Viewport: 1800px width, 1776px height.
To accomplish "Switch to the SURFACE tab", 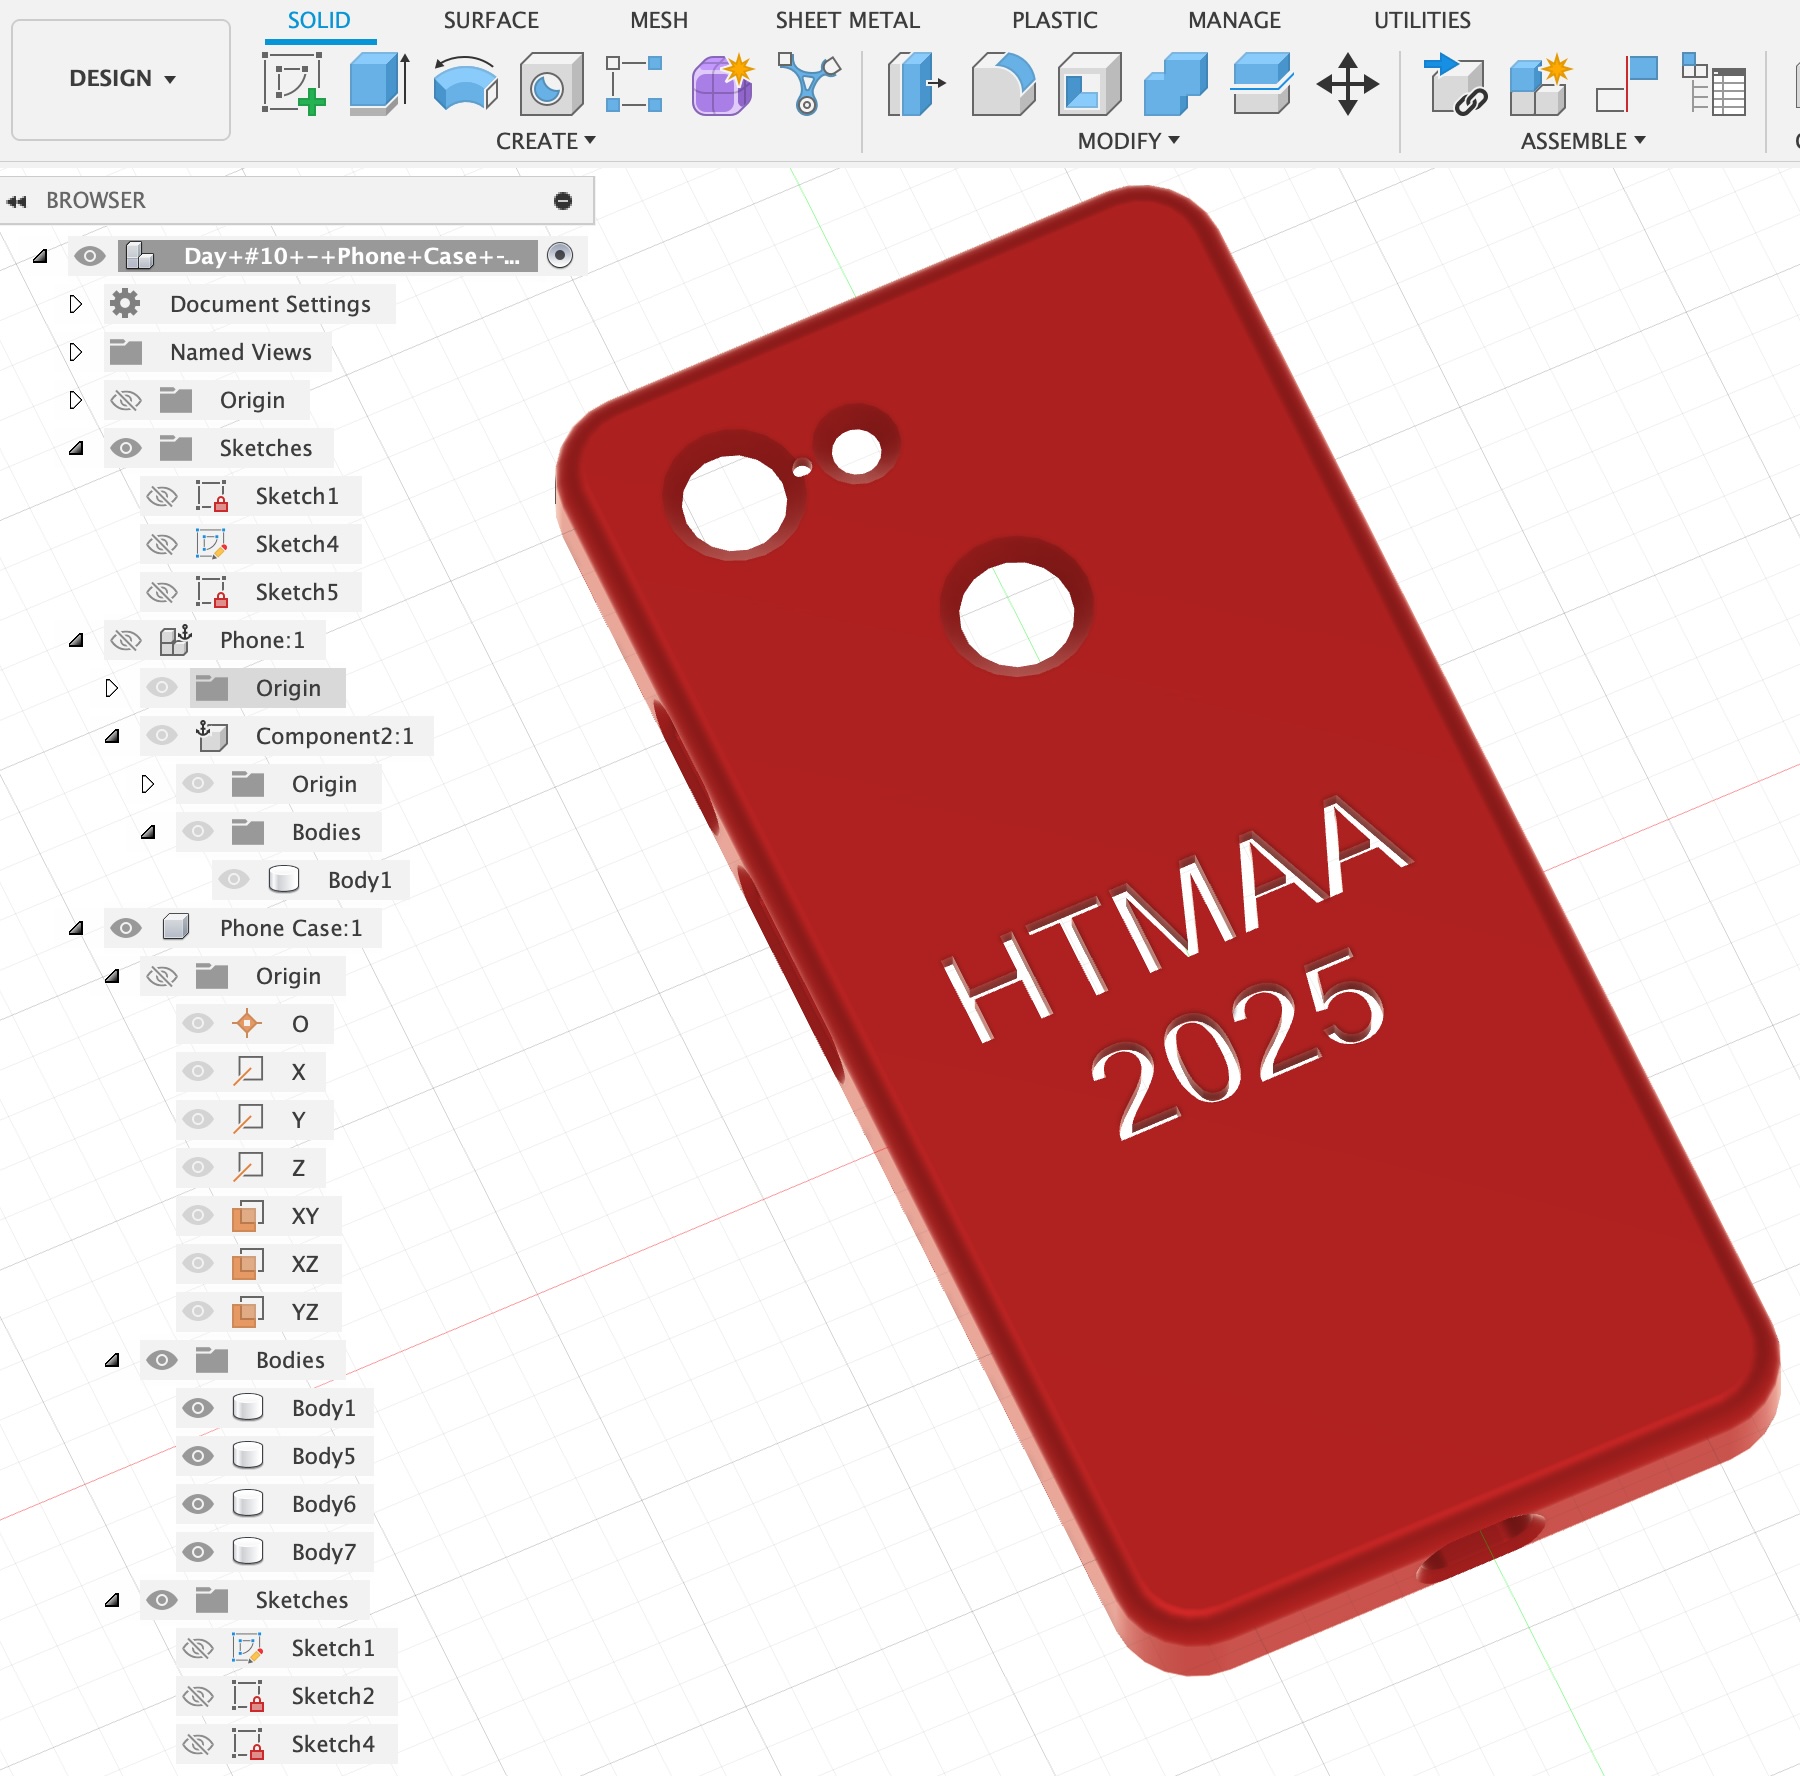I will click(490, 20).
